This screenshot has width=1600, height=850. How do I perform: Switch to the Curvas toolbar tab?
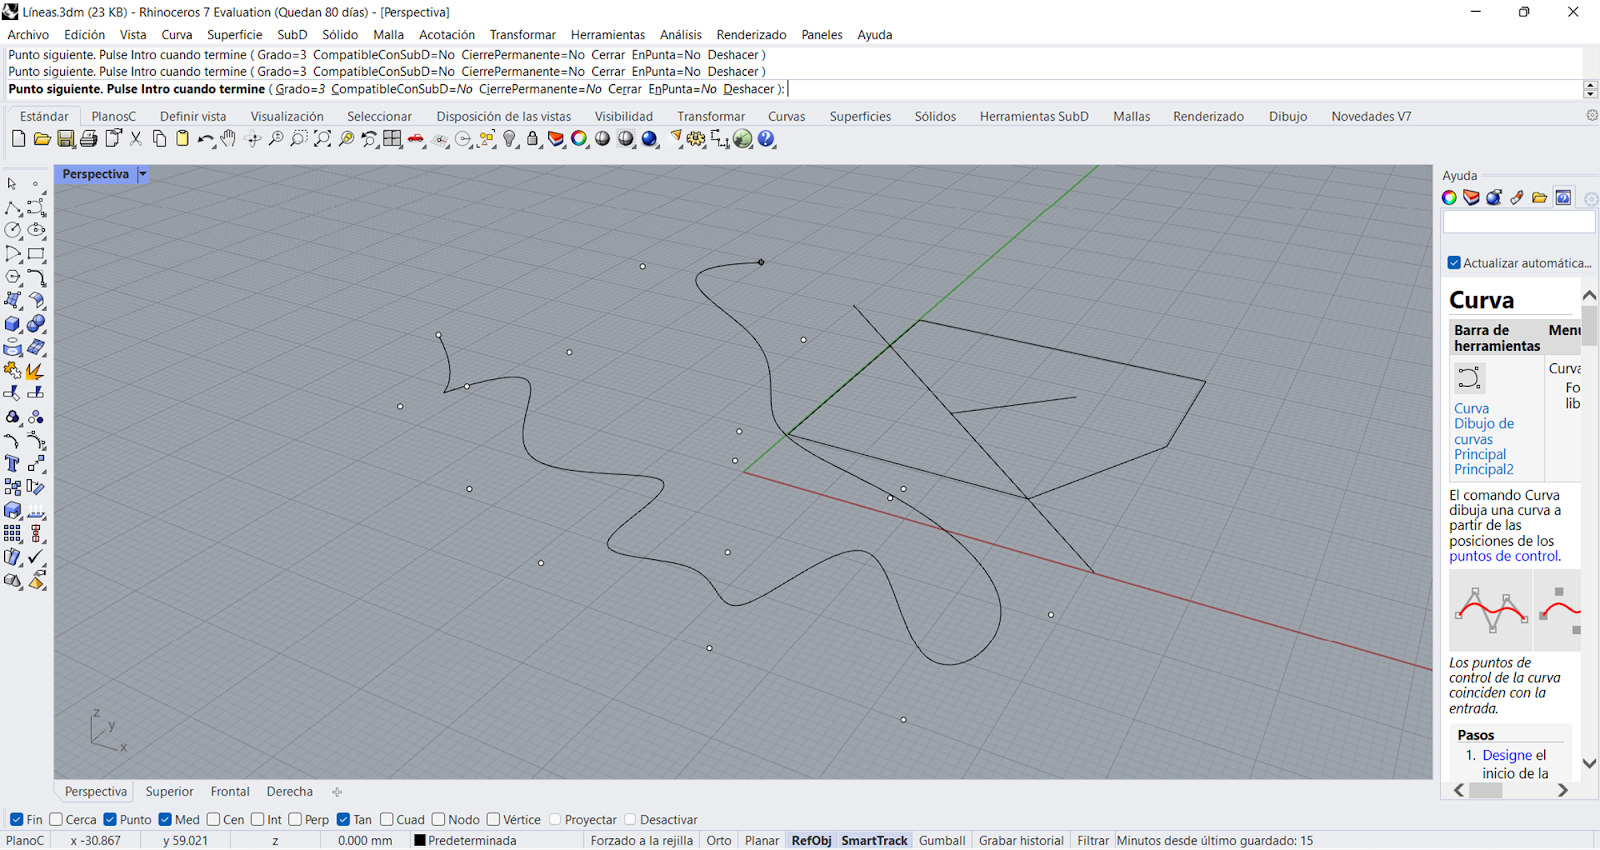(x=786, y=116)
